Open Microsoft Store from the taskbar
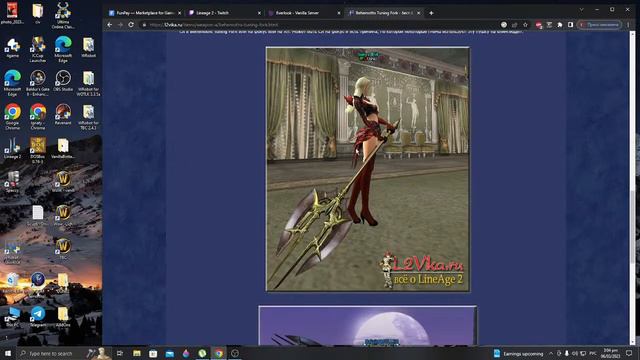The height and width of the screenshot is (360, 640). coord(153,353)
